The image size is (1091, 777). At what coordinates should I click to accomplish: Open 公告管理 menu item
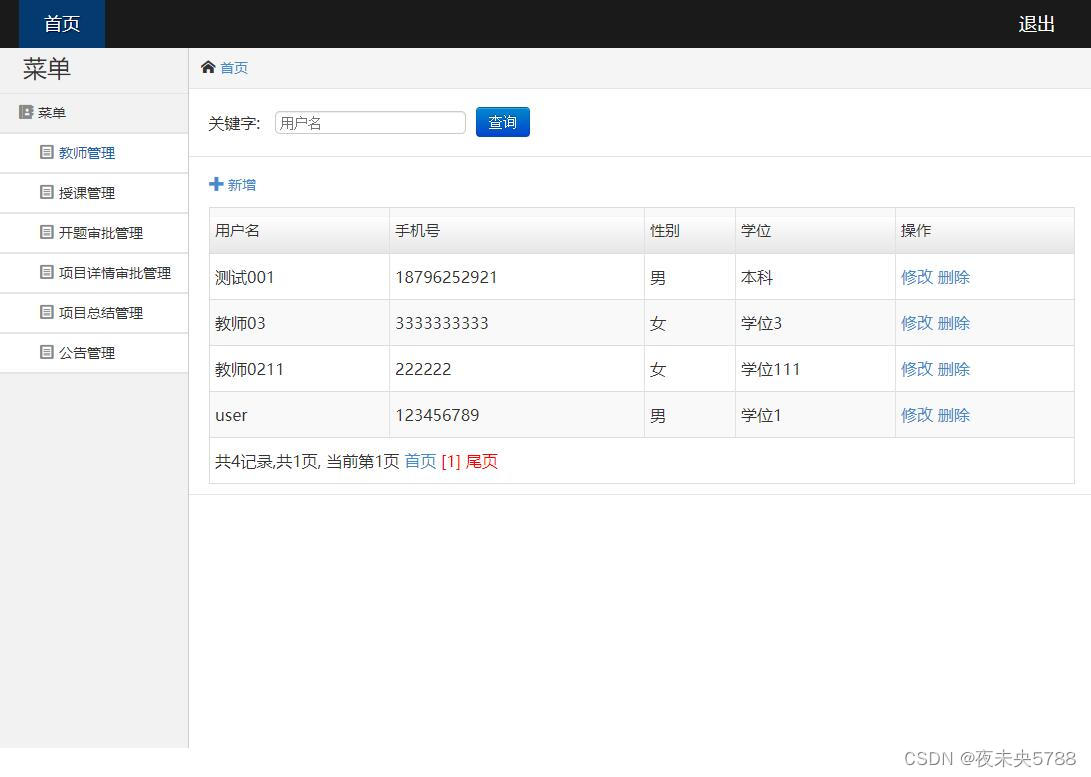pyautogui.click(x=87, y=353)
